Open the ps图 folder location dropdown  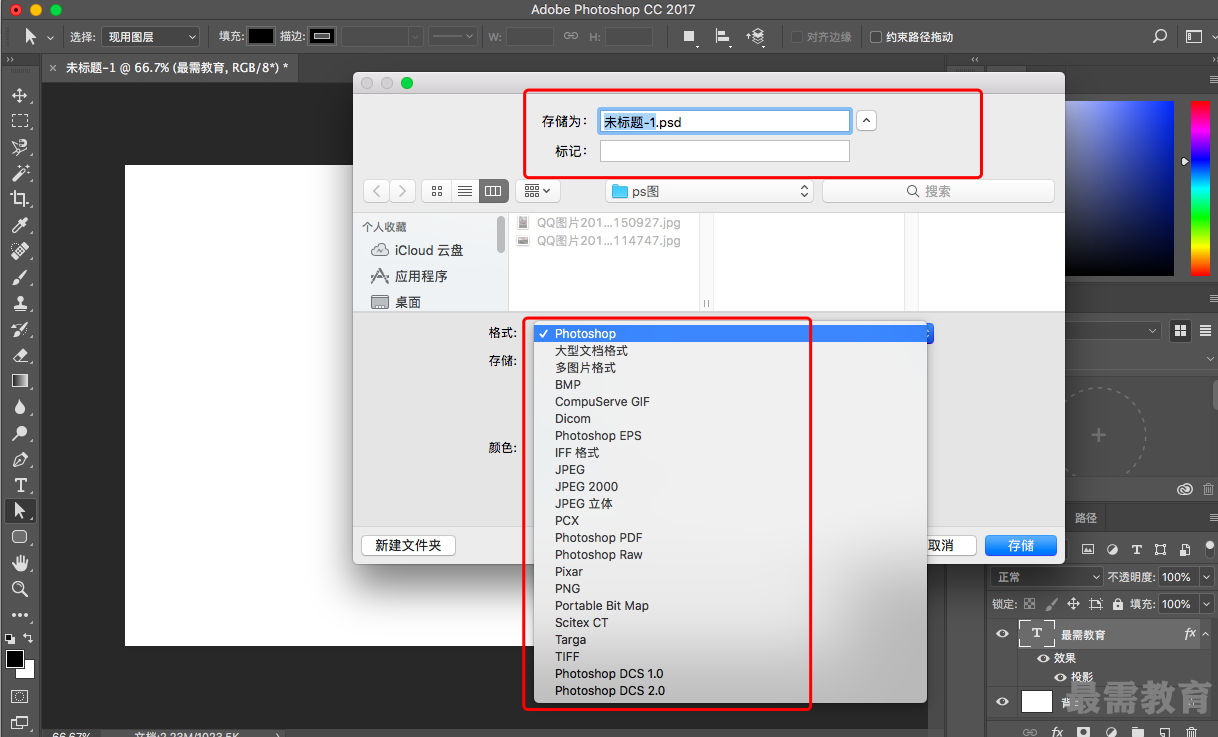(x=709, y=191)
